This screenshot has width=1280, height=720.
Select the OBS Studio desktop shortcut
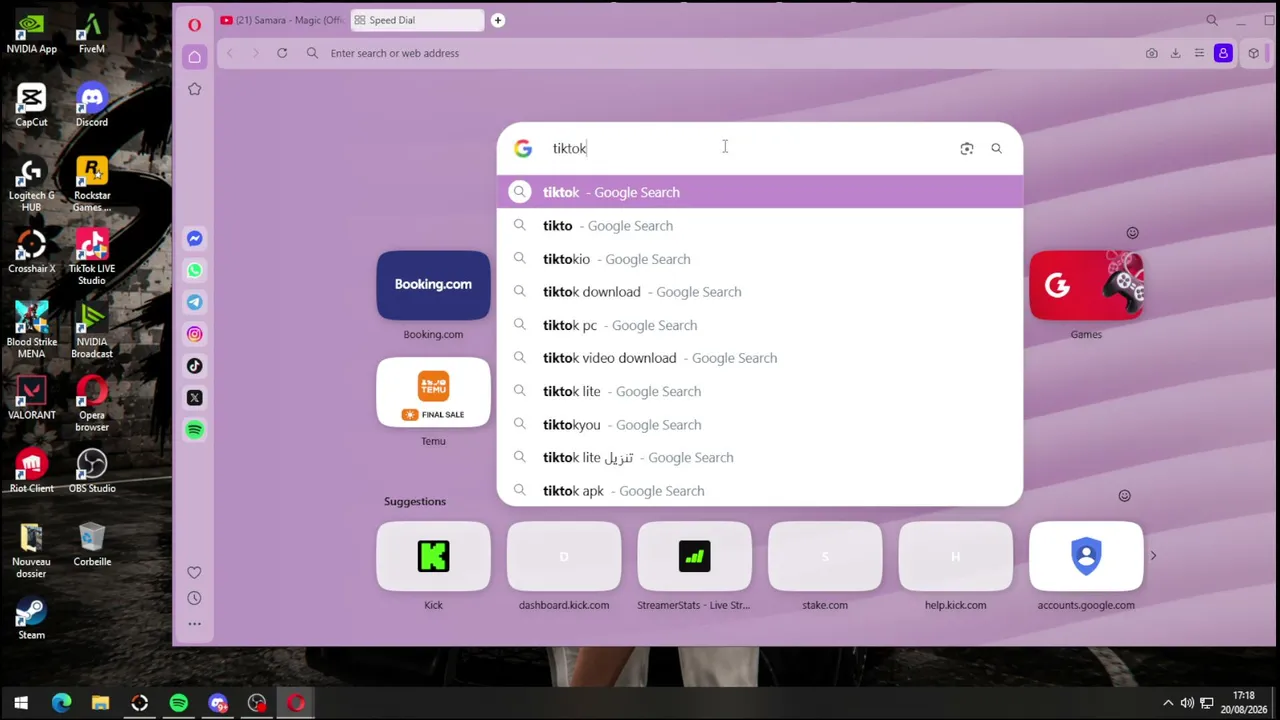coord(92,472)
